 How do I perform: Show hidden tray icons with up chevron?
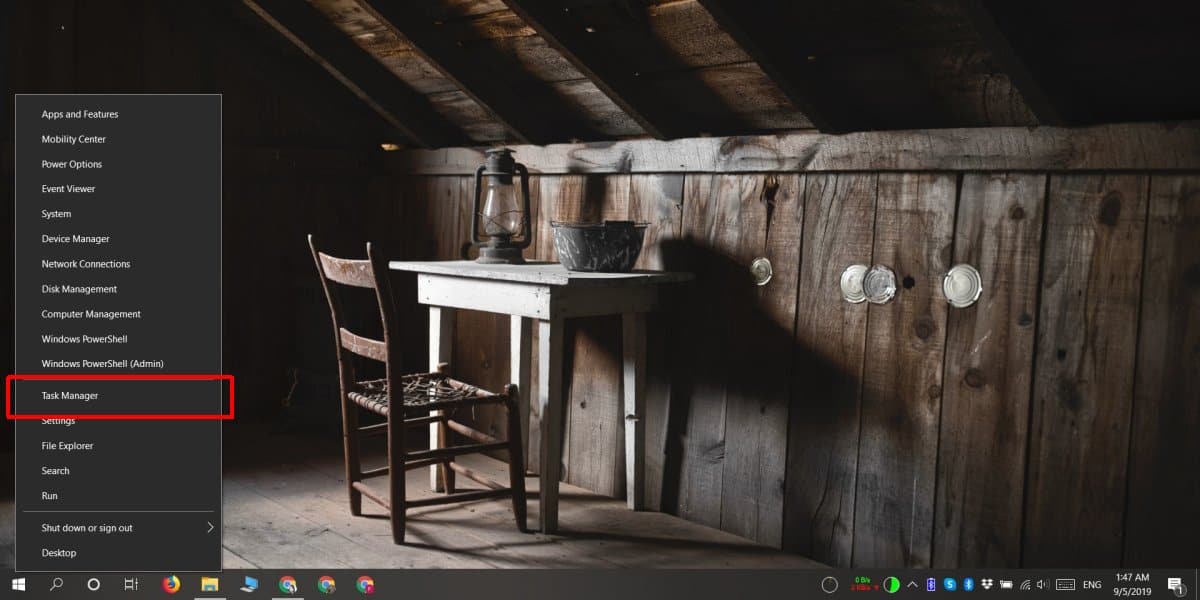point(913,584)
